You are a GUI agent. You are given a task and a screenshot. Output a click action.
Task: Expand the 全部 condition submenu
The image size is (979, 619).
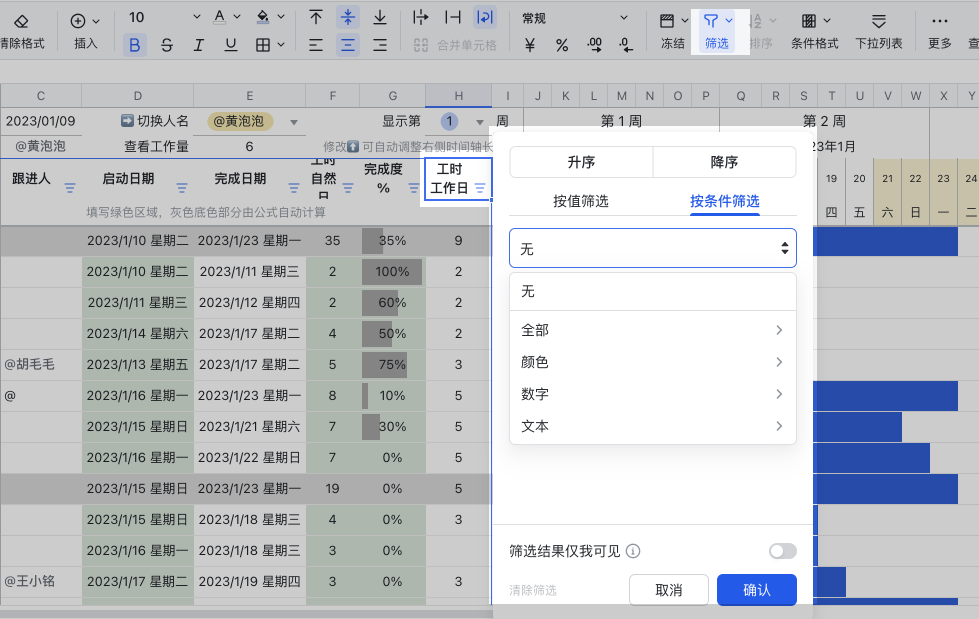click(x=653, y=330)
